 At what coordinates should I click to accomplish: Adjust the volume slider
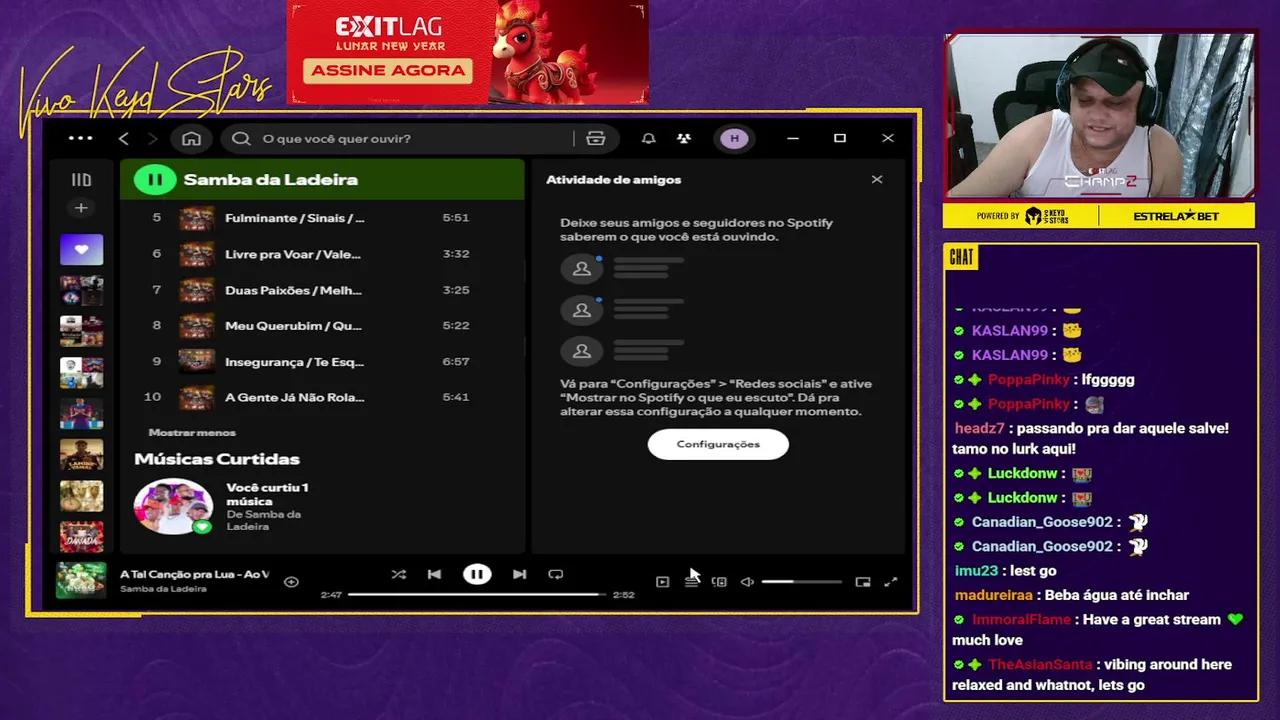(x=802, y=582)
